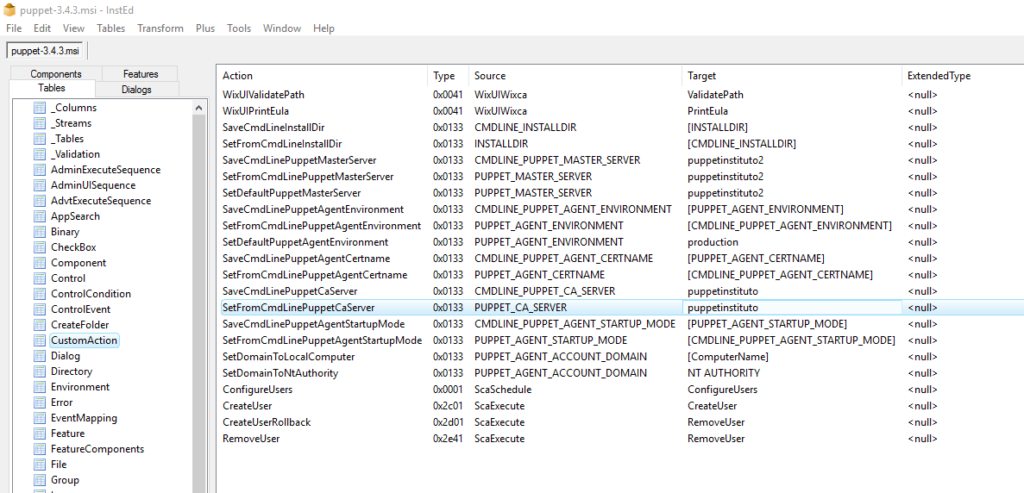Click the _Columns table icon
Screen dimensions: 1024x493
point(40,108)
